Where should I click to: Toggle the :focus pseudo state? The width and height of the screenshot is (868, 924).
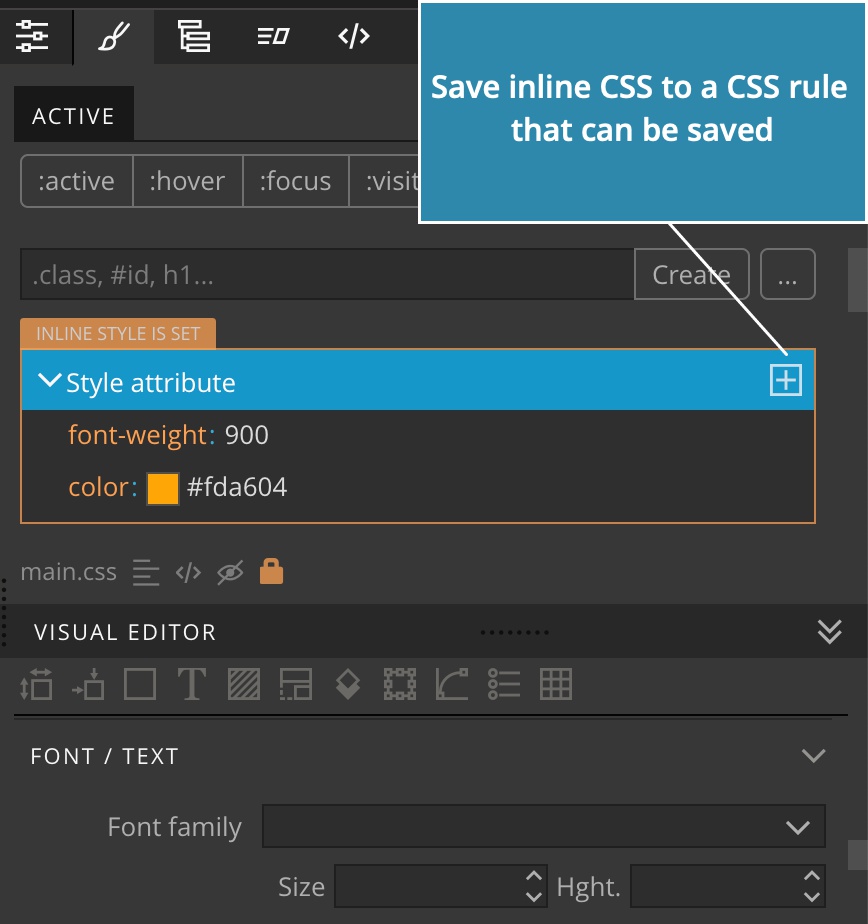(x=295, y=181)
